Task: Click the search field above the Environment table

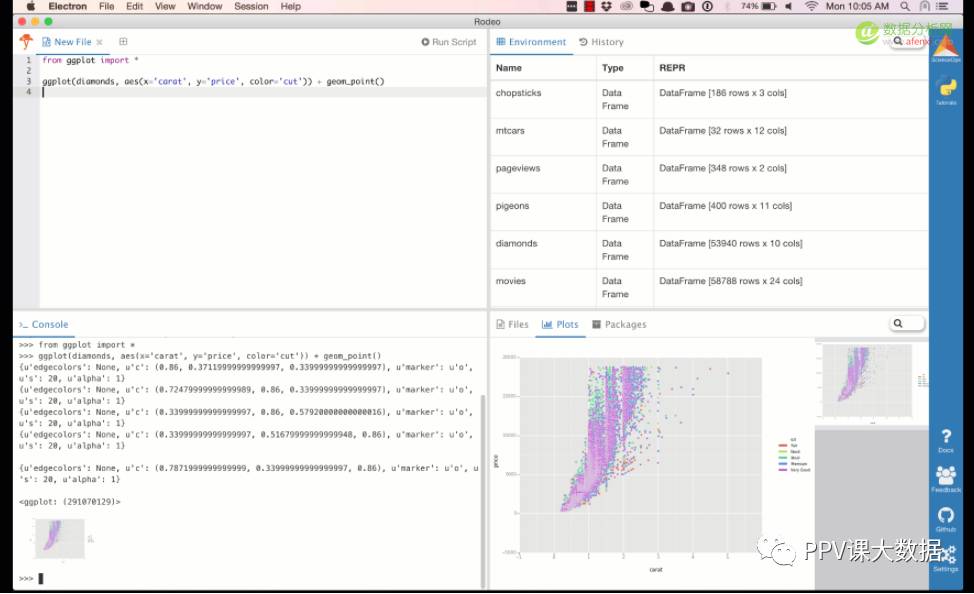Action: click(x=908, y=41)
